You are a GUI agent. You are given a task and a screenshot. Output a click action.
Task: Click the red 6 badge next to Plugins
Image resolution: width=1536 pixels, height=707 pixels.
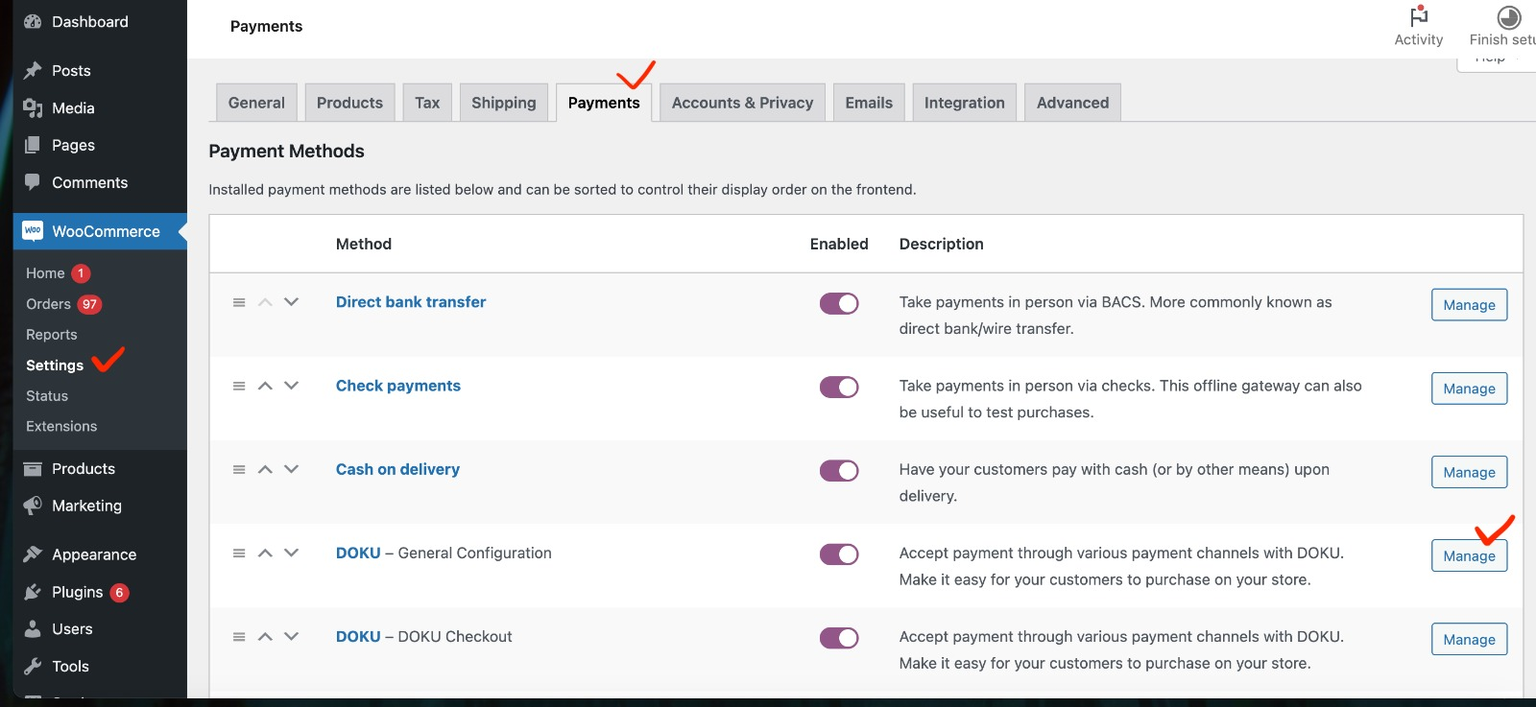click(x=119, y=592)
